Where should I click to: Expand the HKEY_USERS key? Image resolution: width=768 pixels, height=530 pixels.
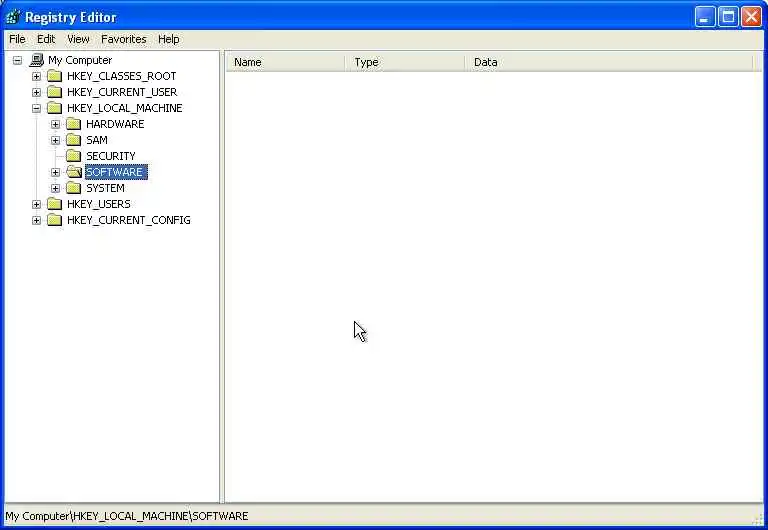coord(36,204)
